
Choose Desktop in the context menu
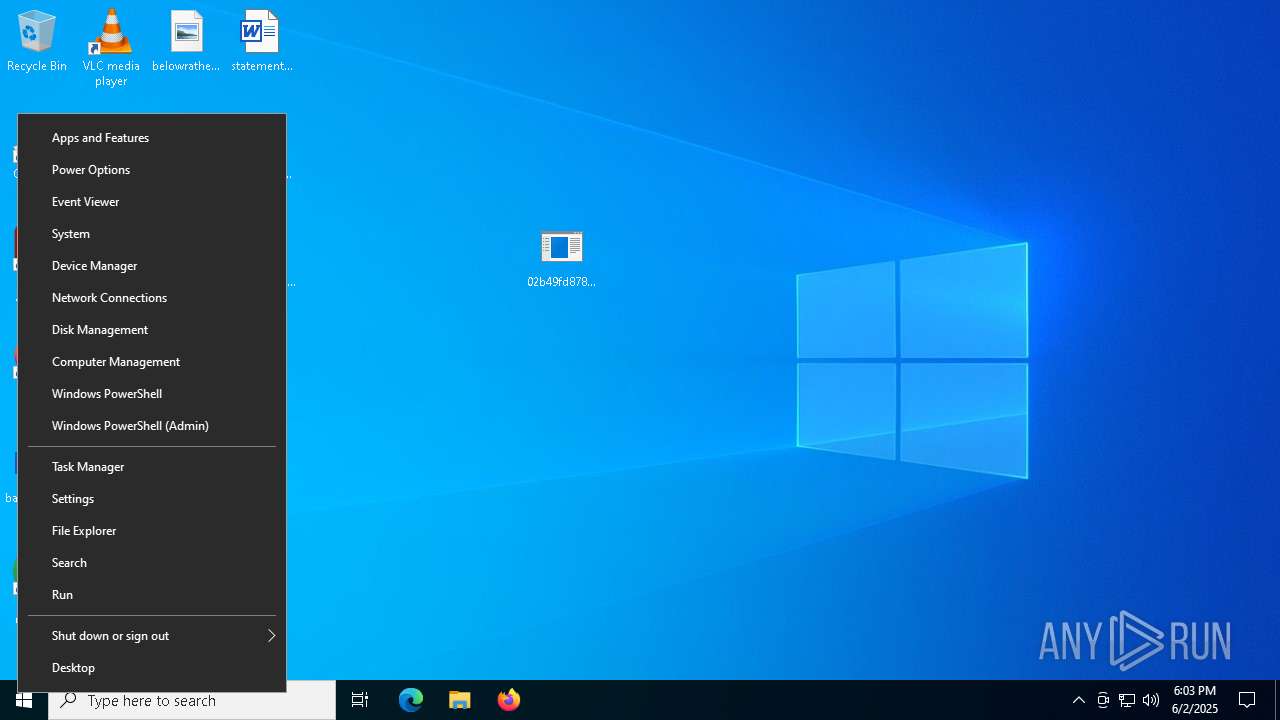[152, 668]
